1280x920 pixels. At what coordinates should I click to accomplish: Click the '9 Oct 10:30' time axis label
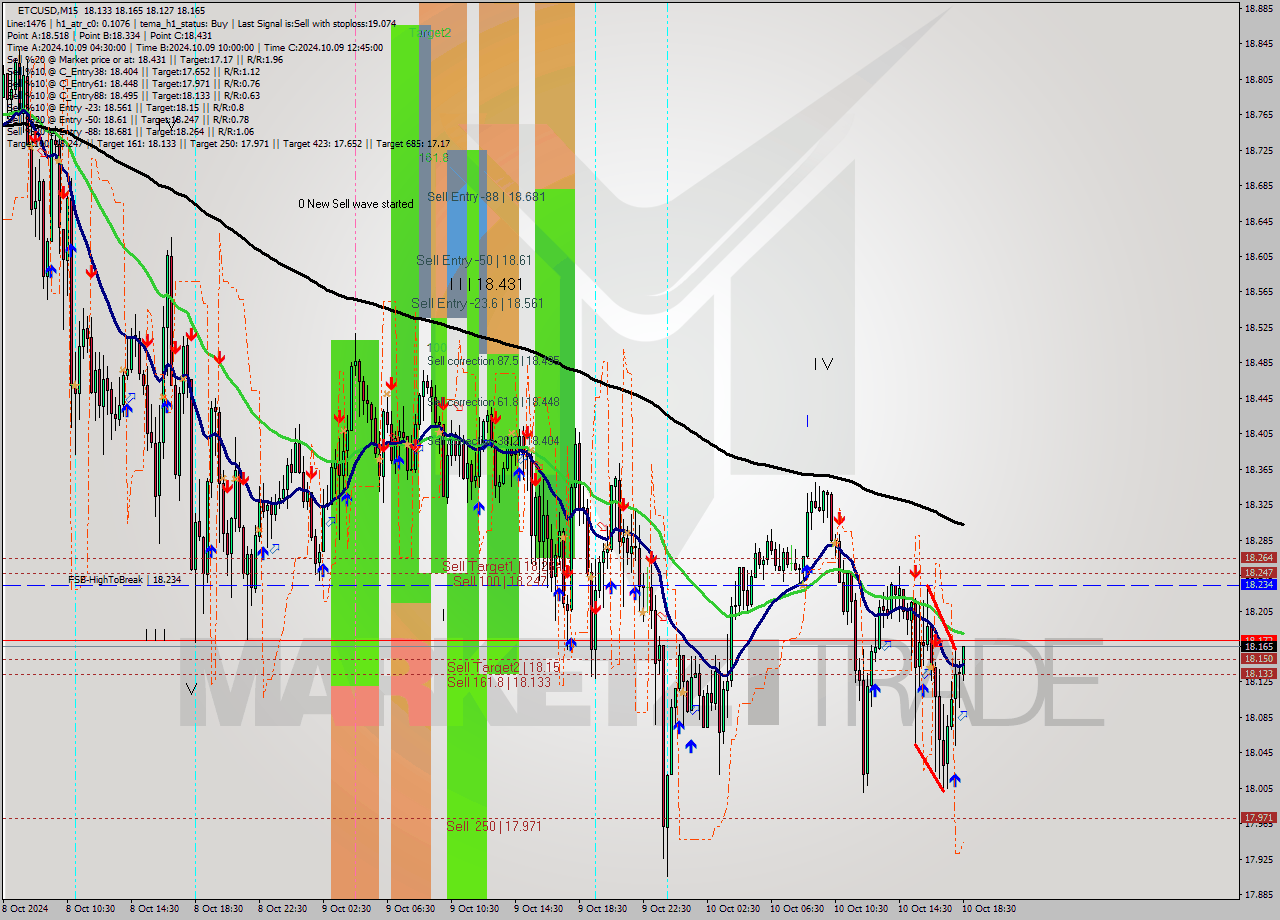pyautogui.click(x=474, y=909)
